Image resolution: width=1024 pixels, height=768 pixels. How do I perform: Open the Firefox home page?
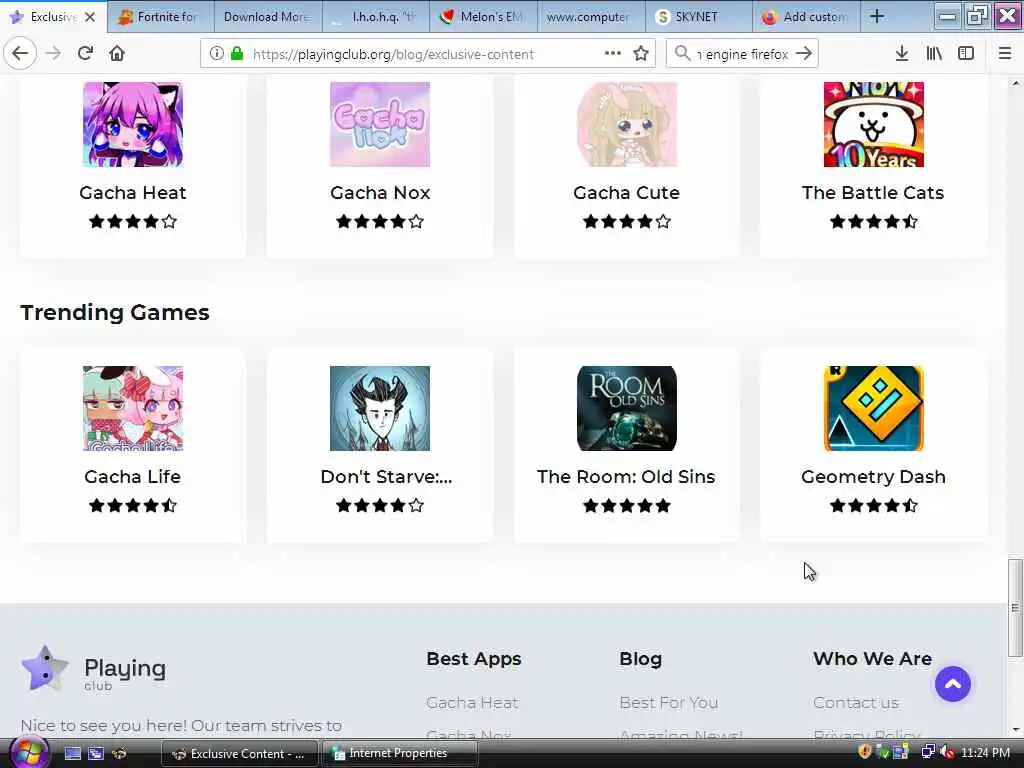coord(117,54)
